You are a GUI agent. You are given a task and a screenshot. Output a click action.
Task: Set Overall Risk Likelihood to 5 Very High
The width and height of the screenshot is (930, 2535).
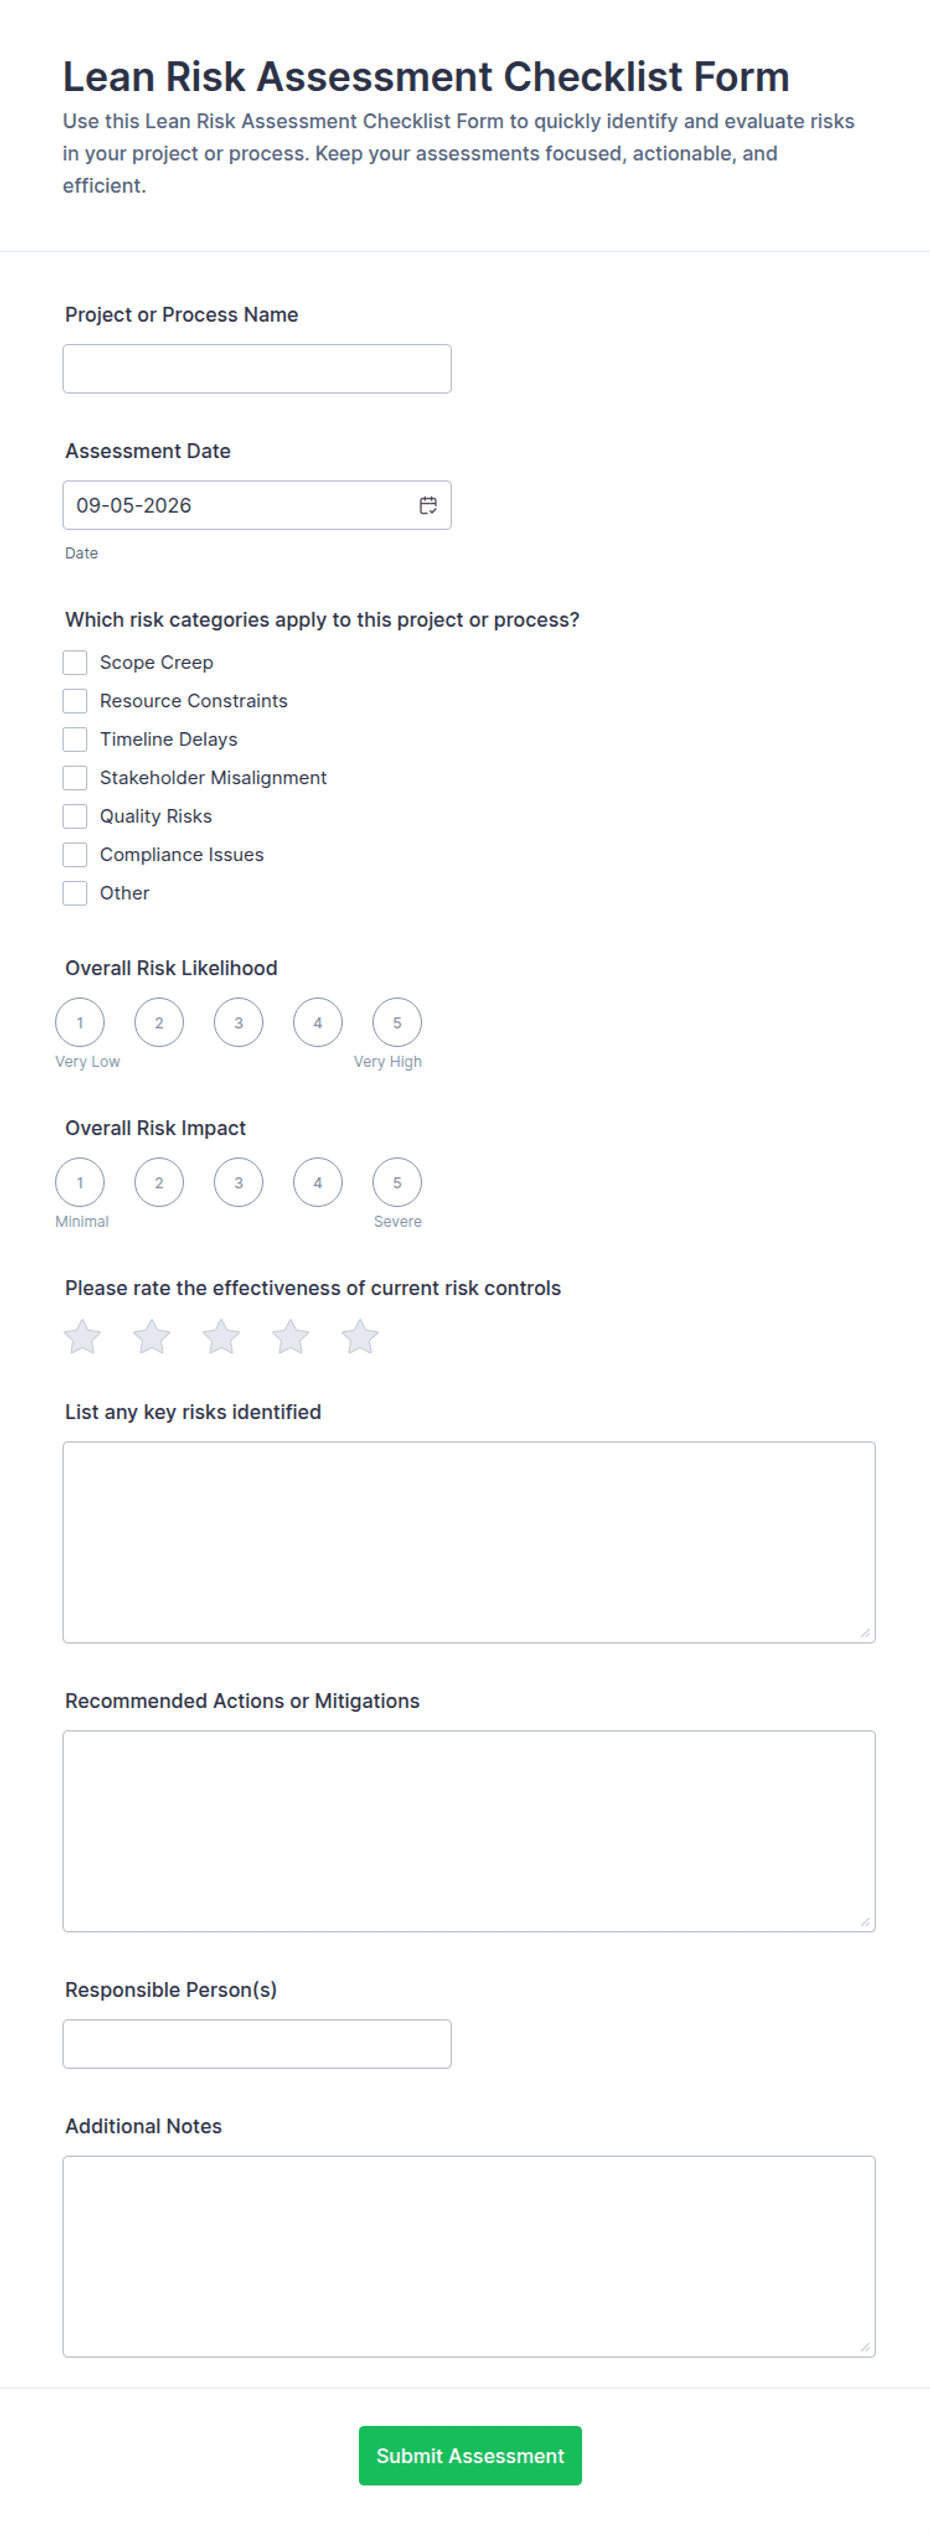(x=397, y=1022)
